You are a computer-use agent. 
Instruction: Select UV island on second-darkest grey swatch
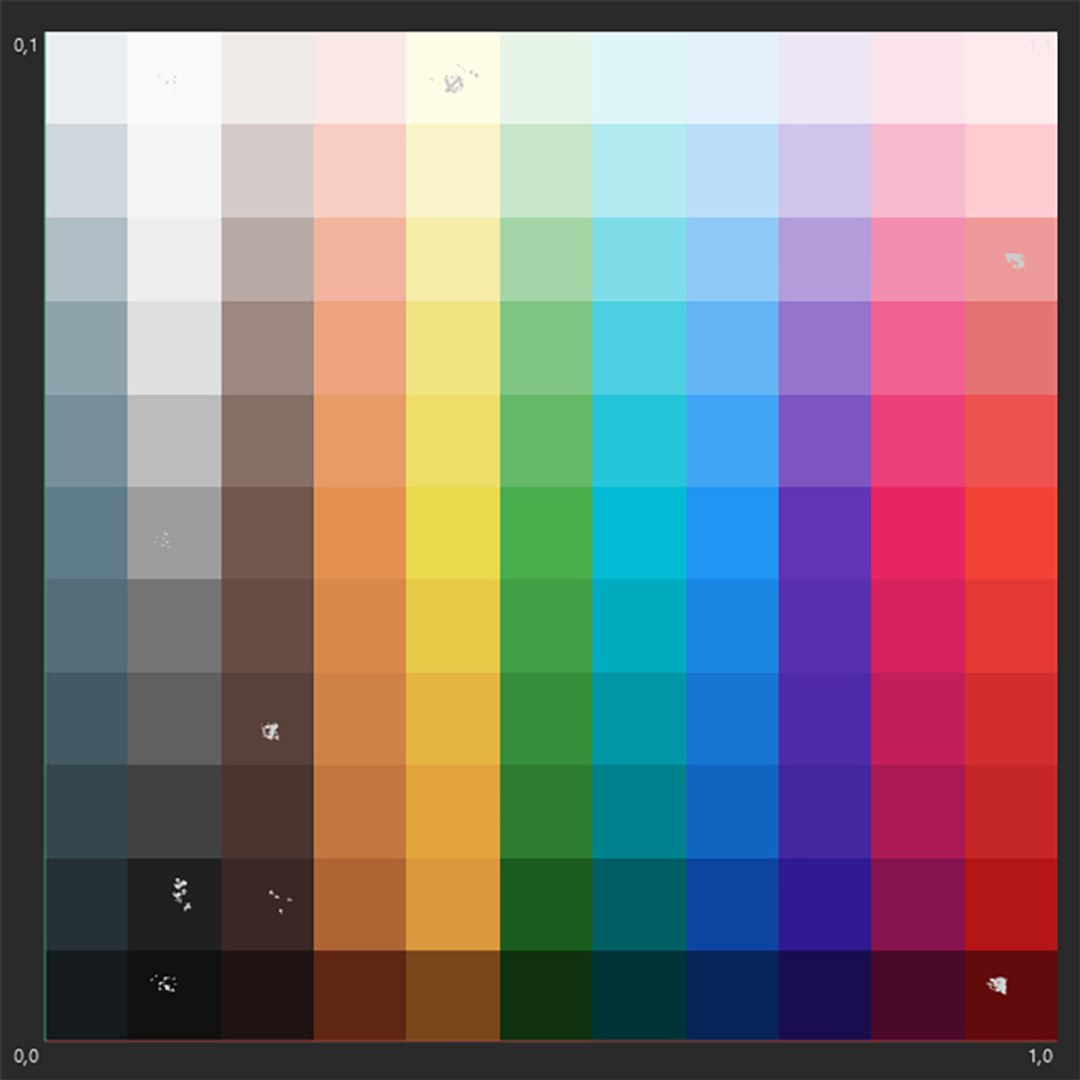click(181, 894)
